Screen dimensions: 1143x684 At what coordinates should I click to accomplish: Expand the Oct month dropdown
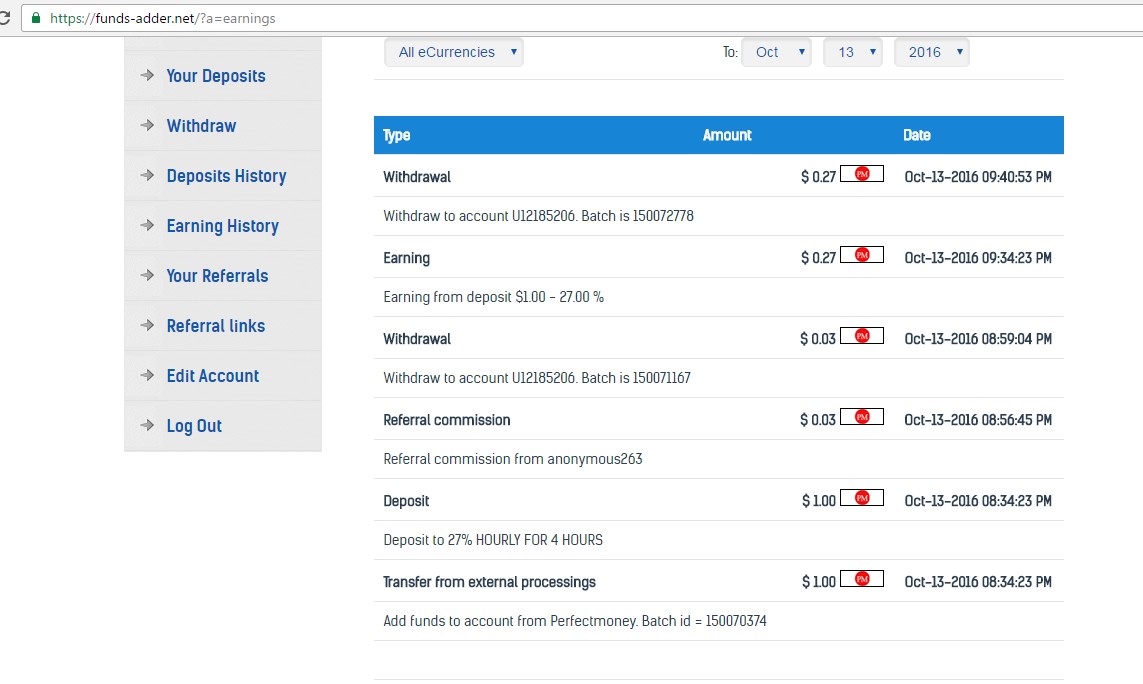[x=776, y=53]
